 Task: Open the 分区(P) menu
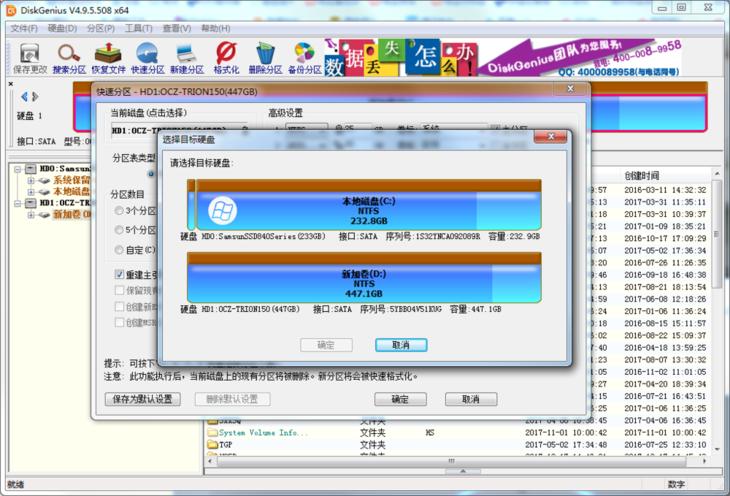coord(101,28)
